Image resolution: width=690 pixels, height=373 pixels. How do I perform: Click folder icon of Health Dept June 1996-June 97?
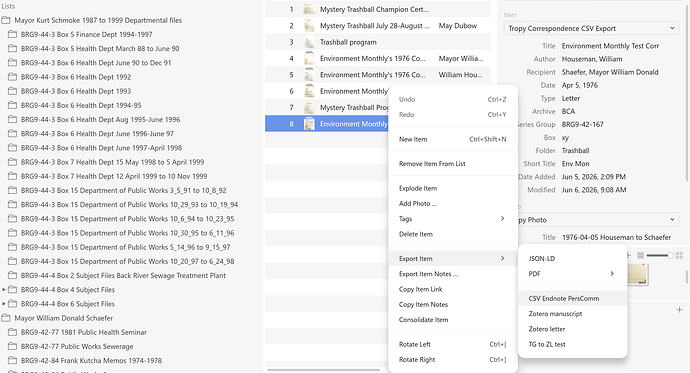pos(13,133)
